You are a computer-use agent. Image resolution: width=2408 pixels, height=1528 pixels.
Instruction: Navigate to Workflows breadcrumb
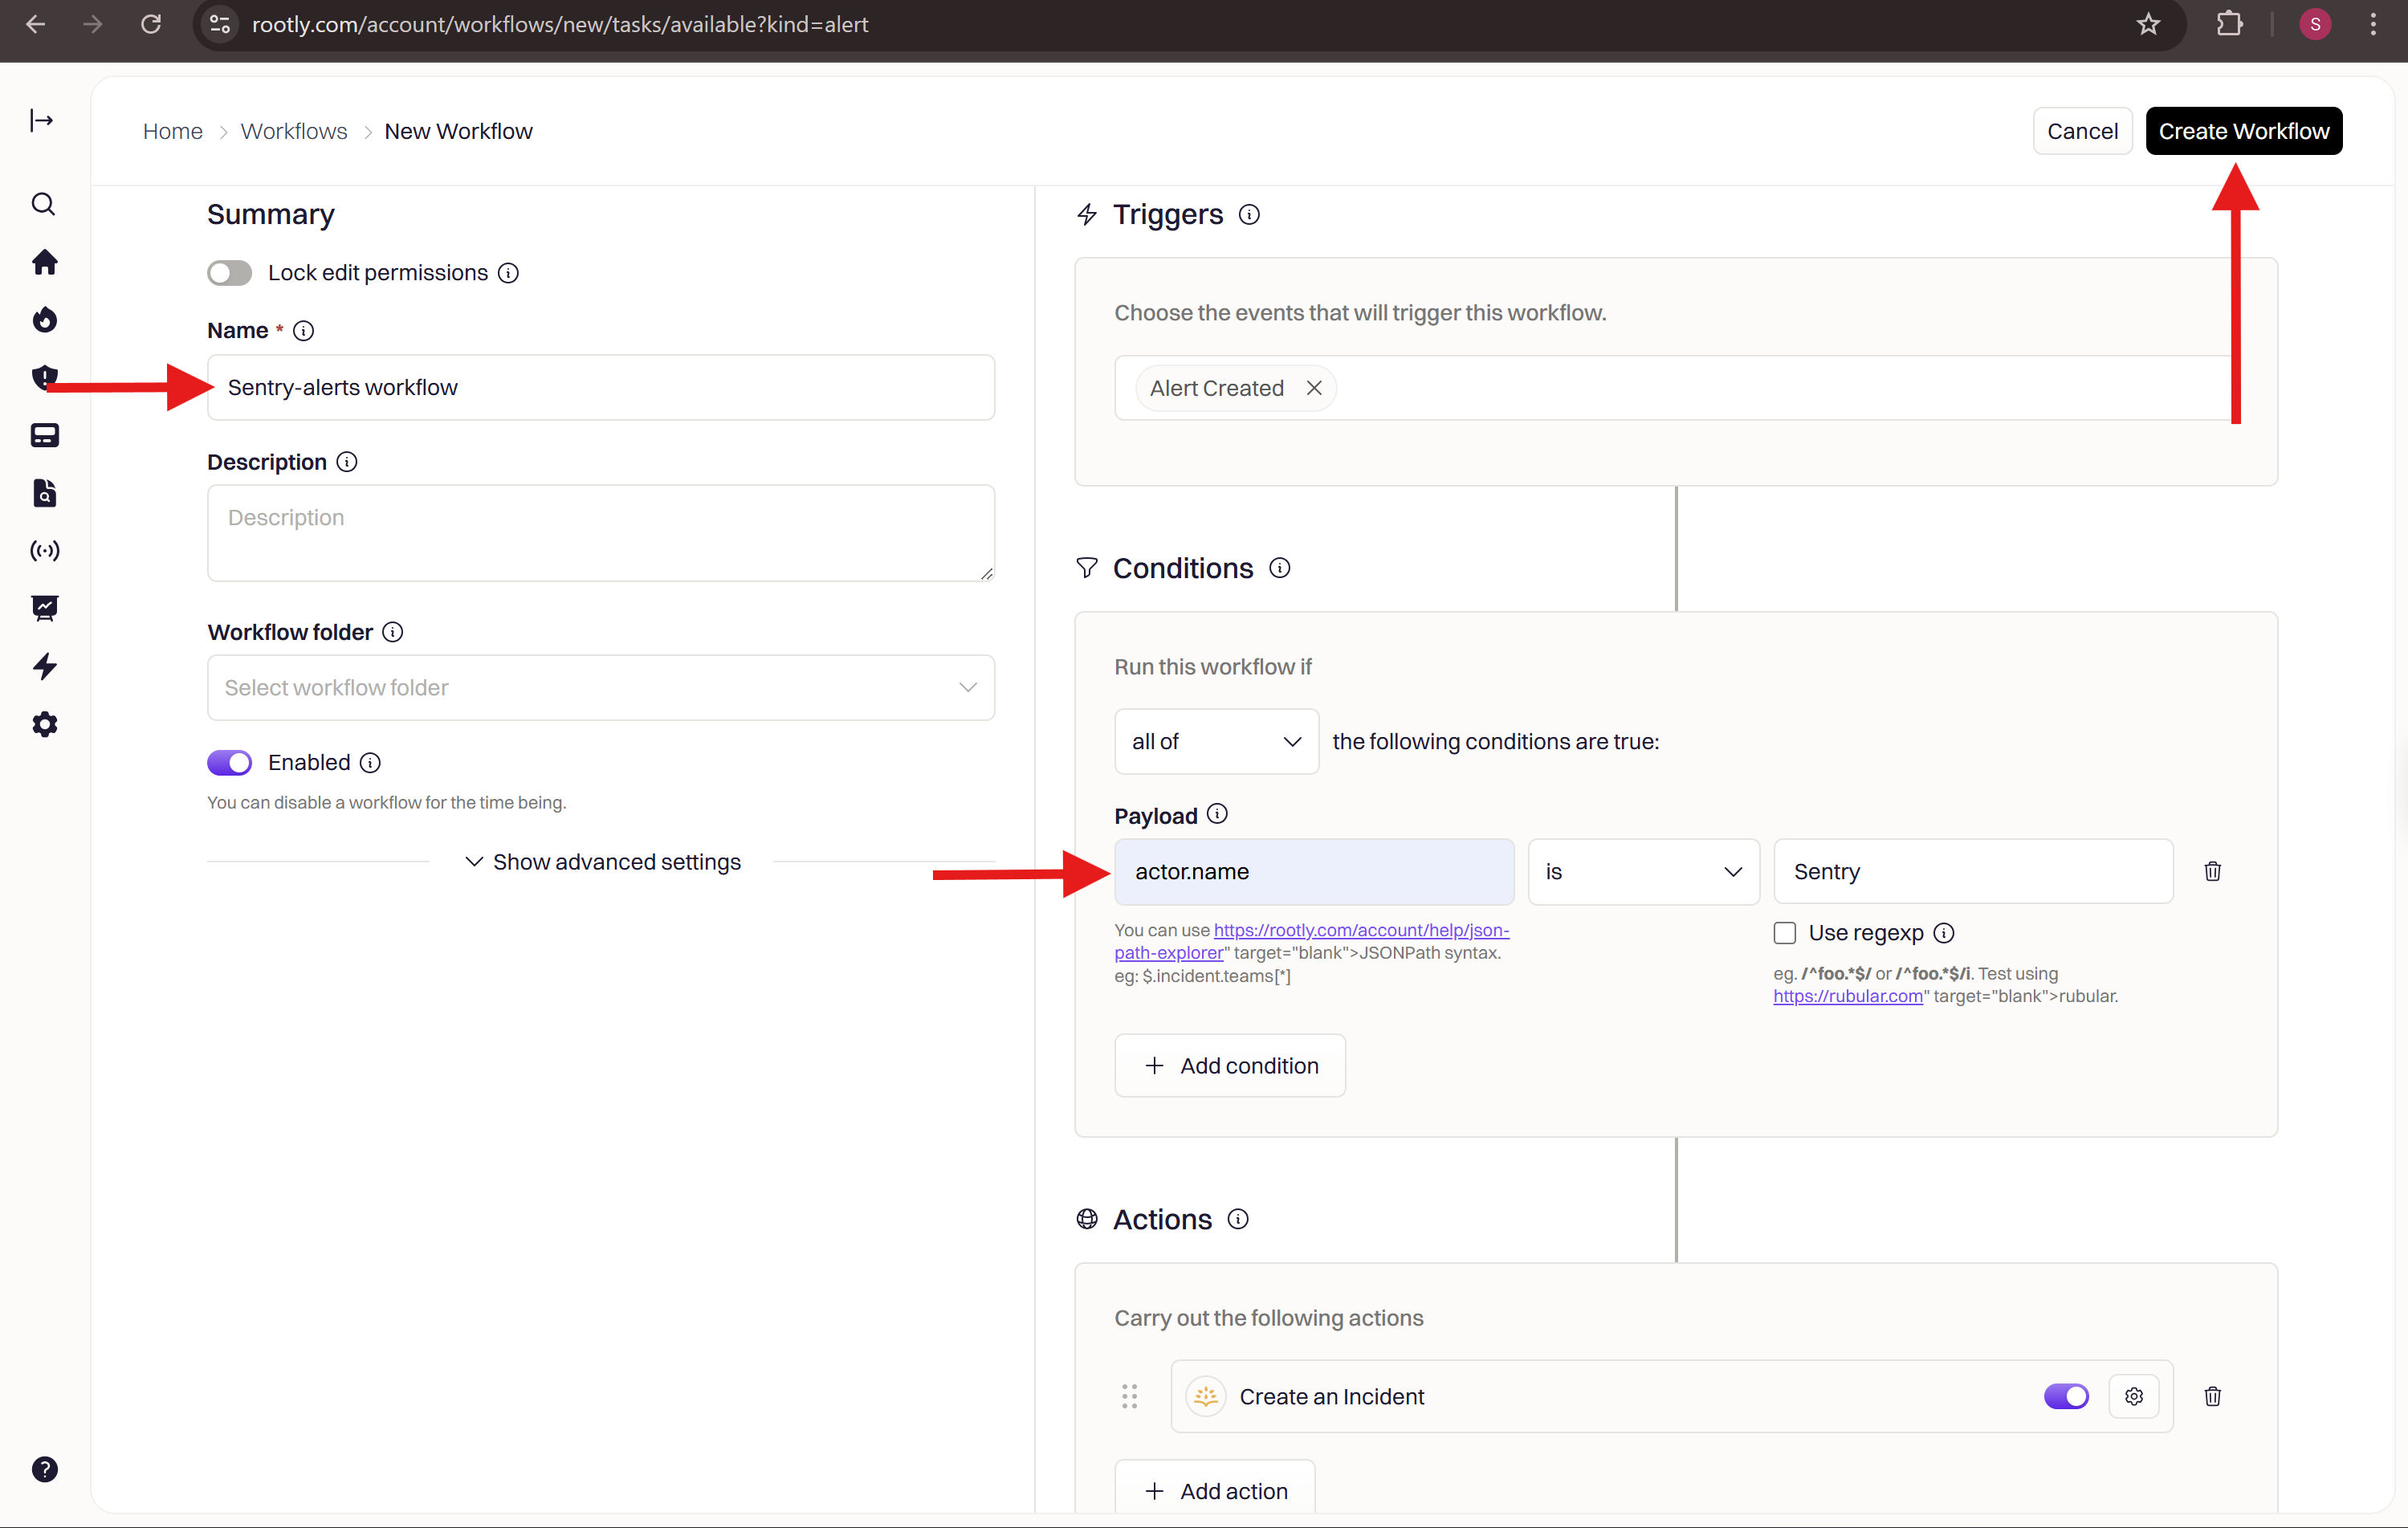click(294, 131)
